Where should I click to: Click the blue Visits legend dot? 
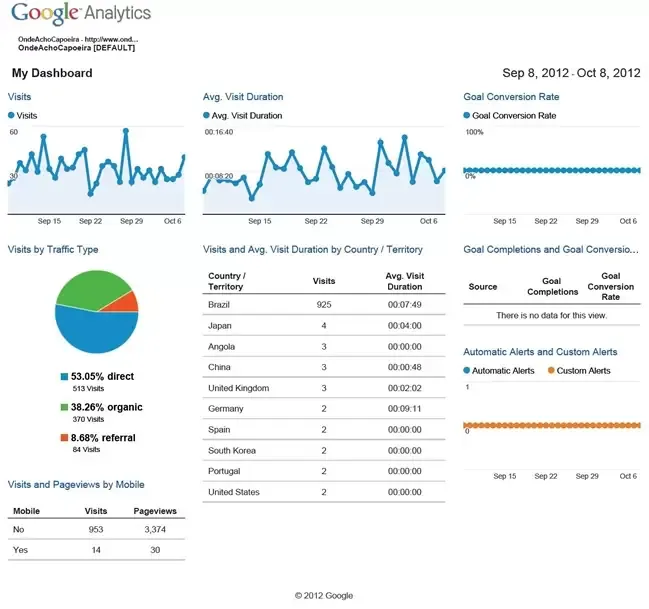click(x=12, y=116)
